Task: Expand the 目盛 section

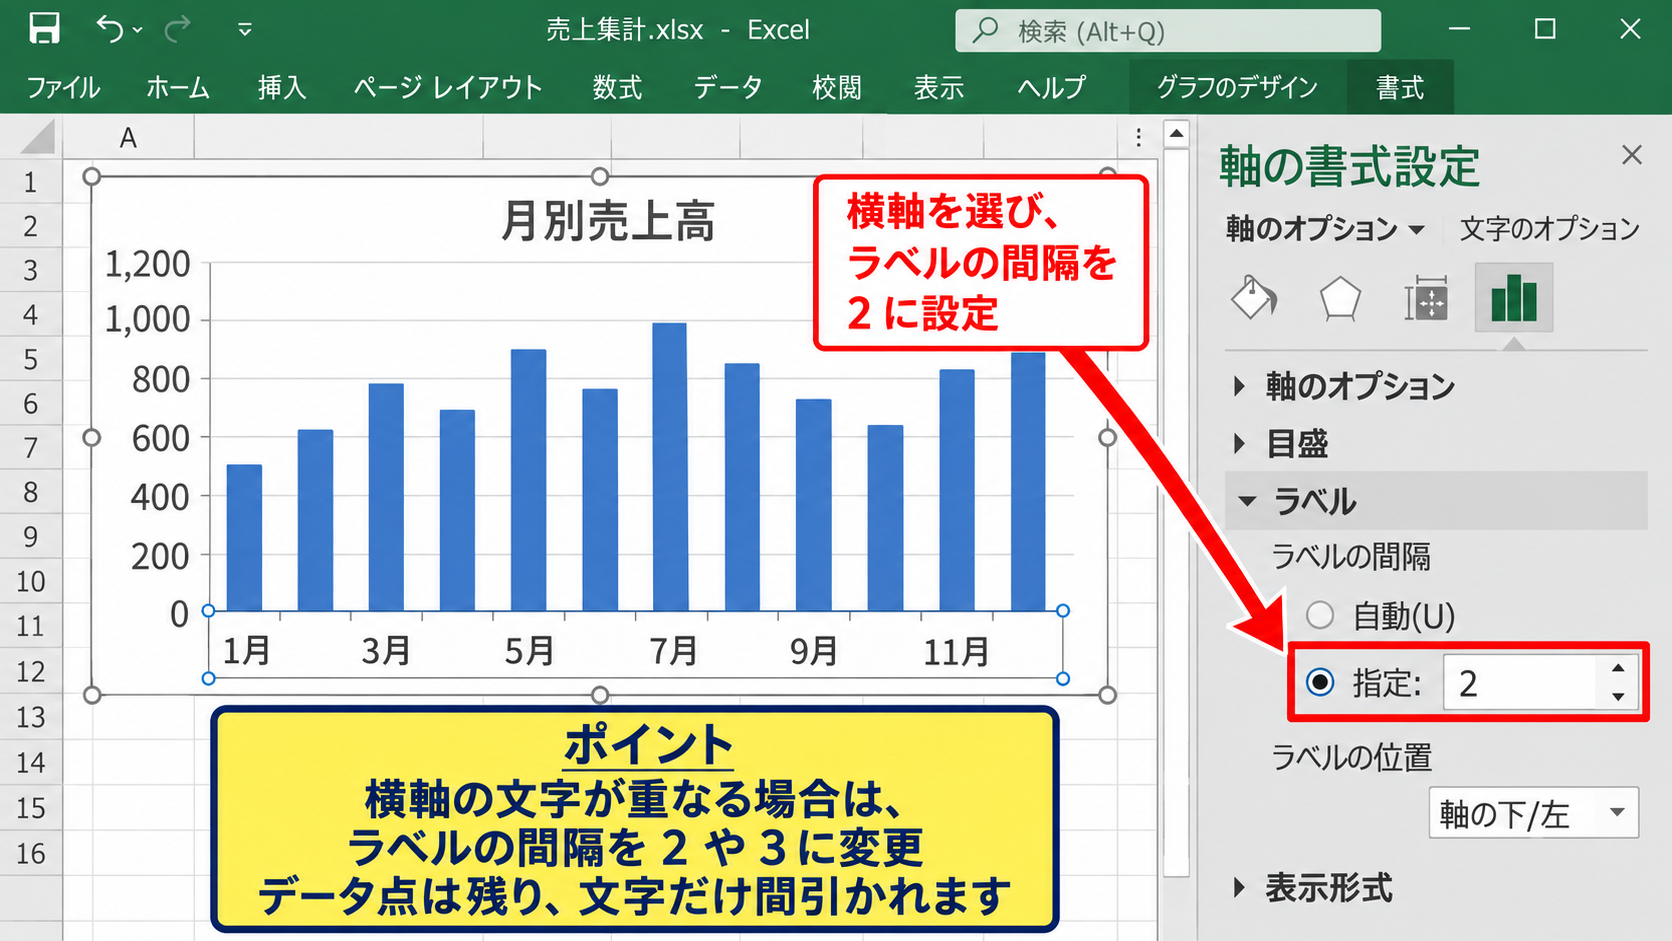Action: [x=1282, y=443]
